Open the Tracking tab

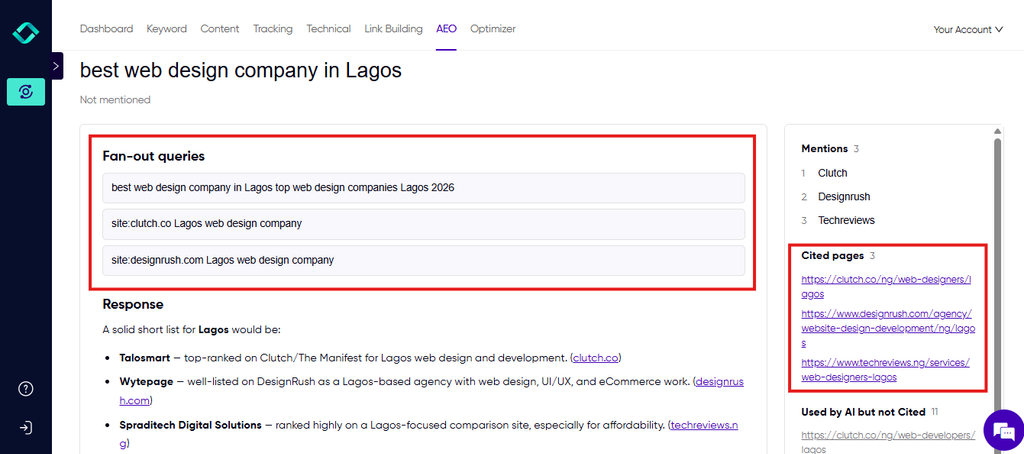272,29
